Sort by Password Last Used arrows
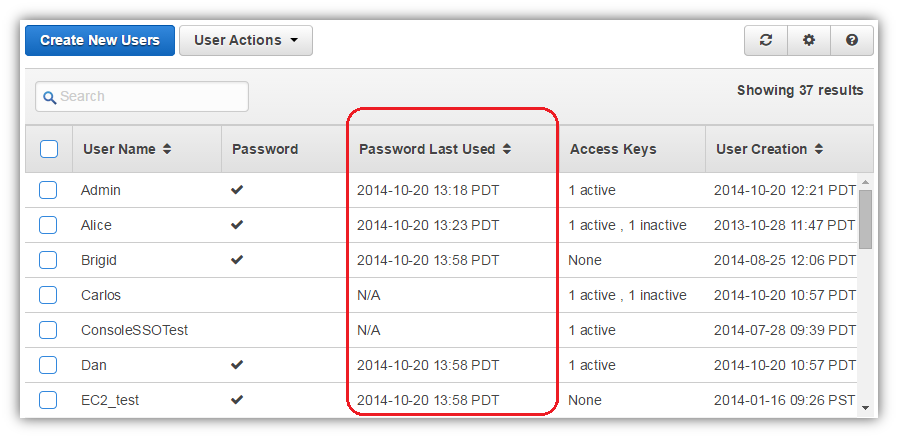This screenshot has height=438, width=898. pyautogui.click(x=506, y=149)
